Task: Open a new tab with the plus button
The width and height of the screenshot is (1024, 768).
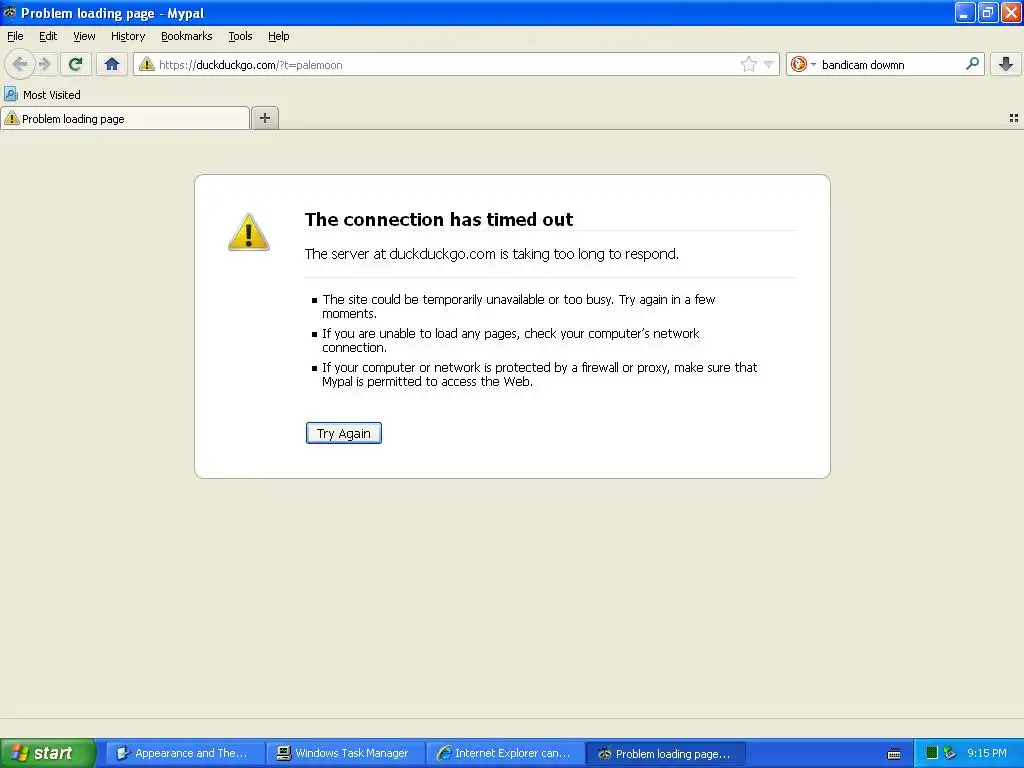Action: tap(264, 118)
